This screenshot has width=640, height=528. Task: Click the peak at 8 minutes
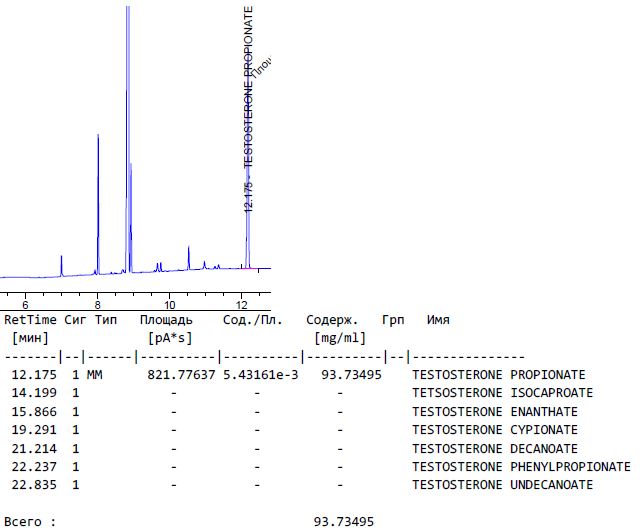click(98, 200)
